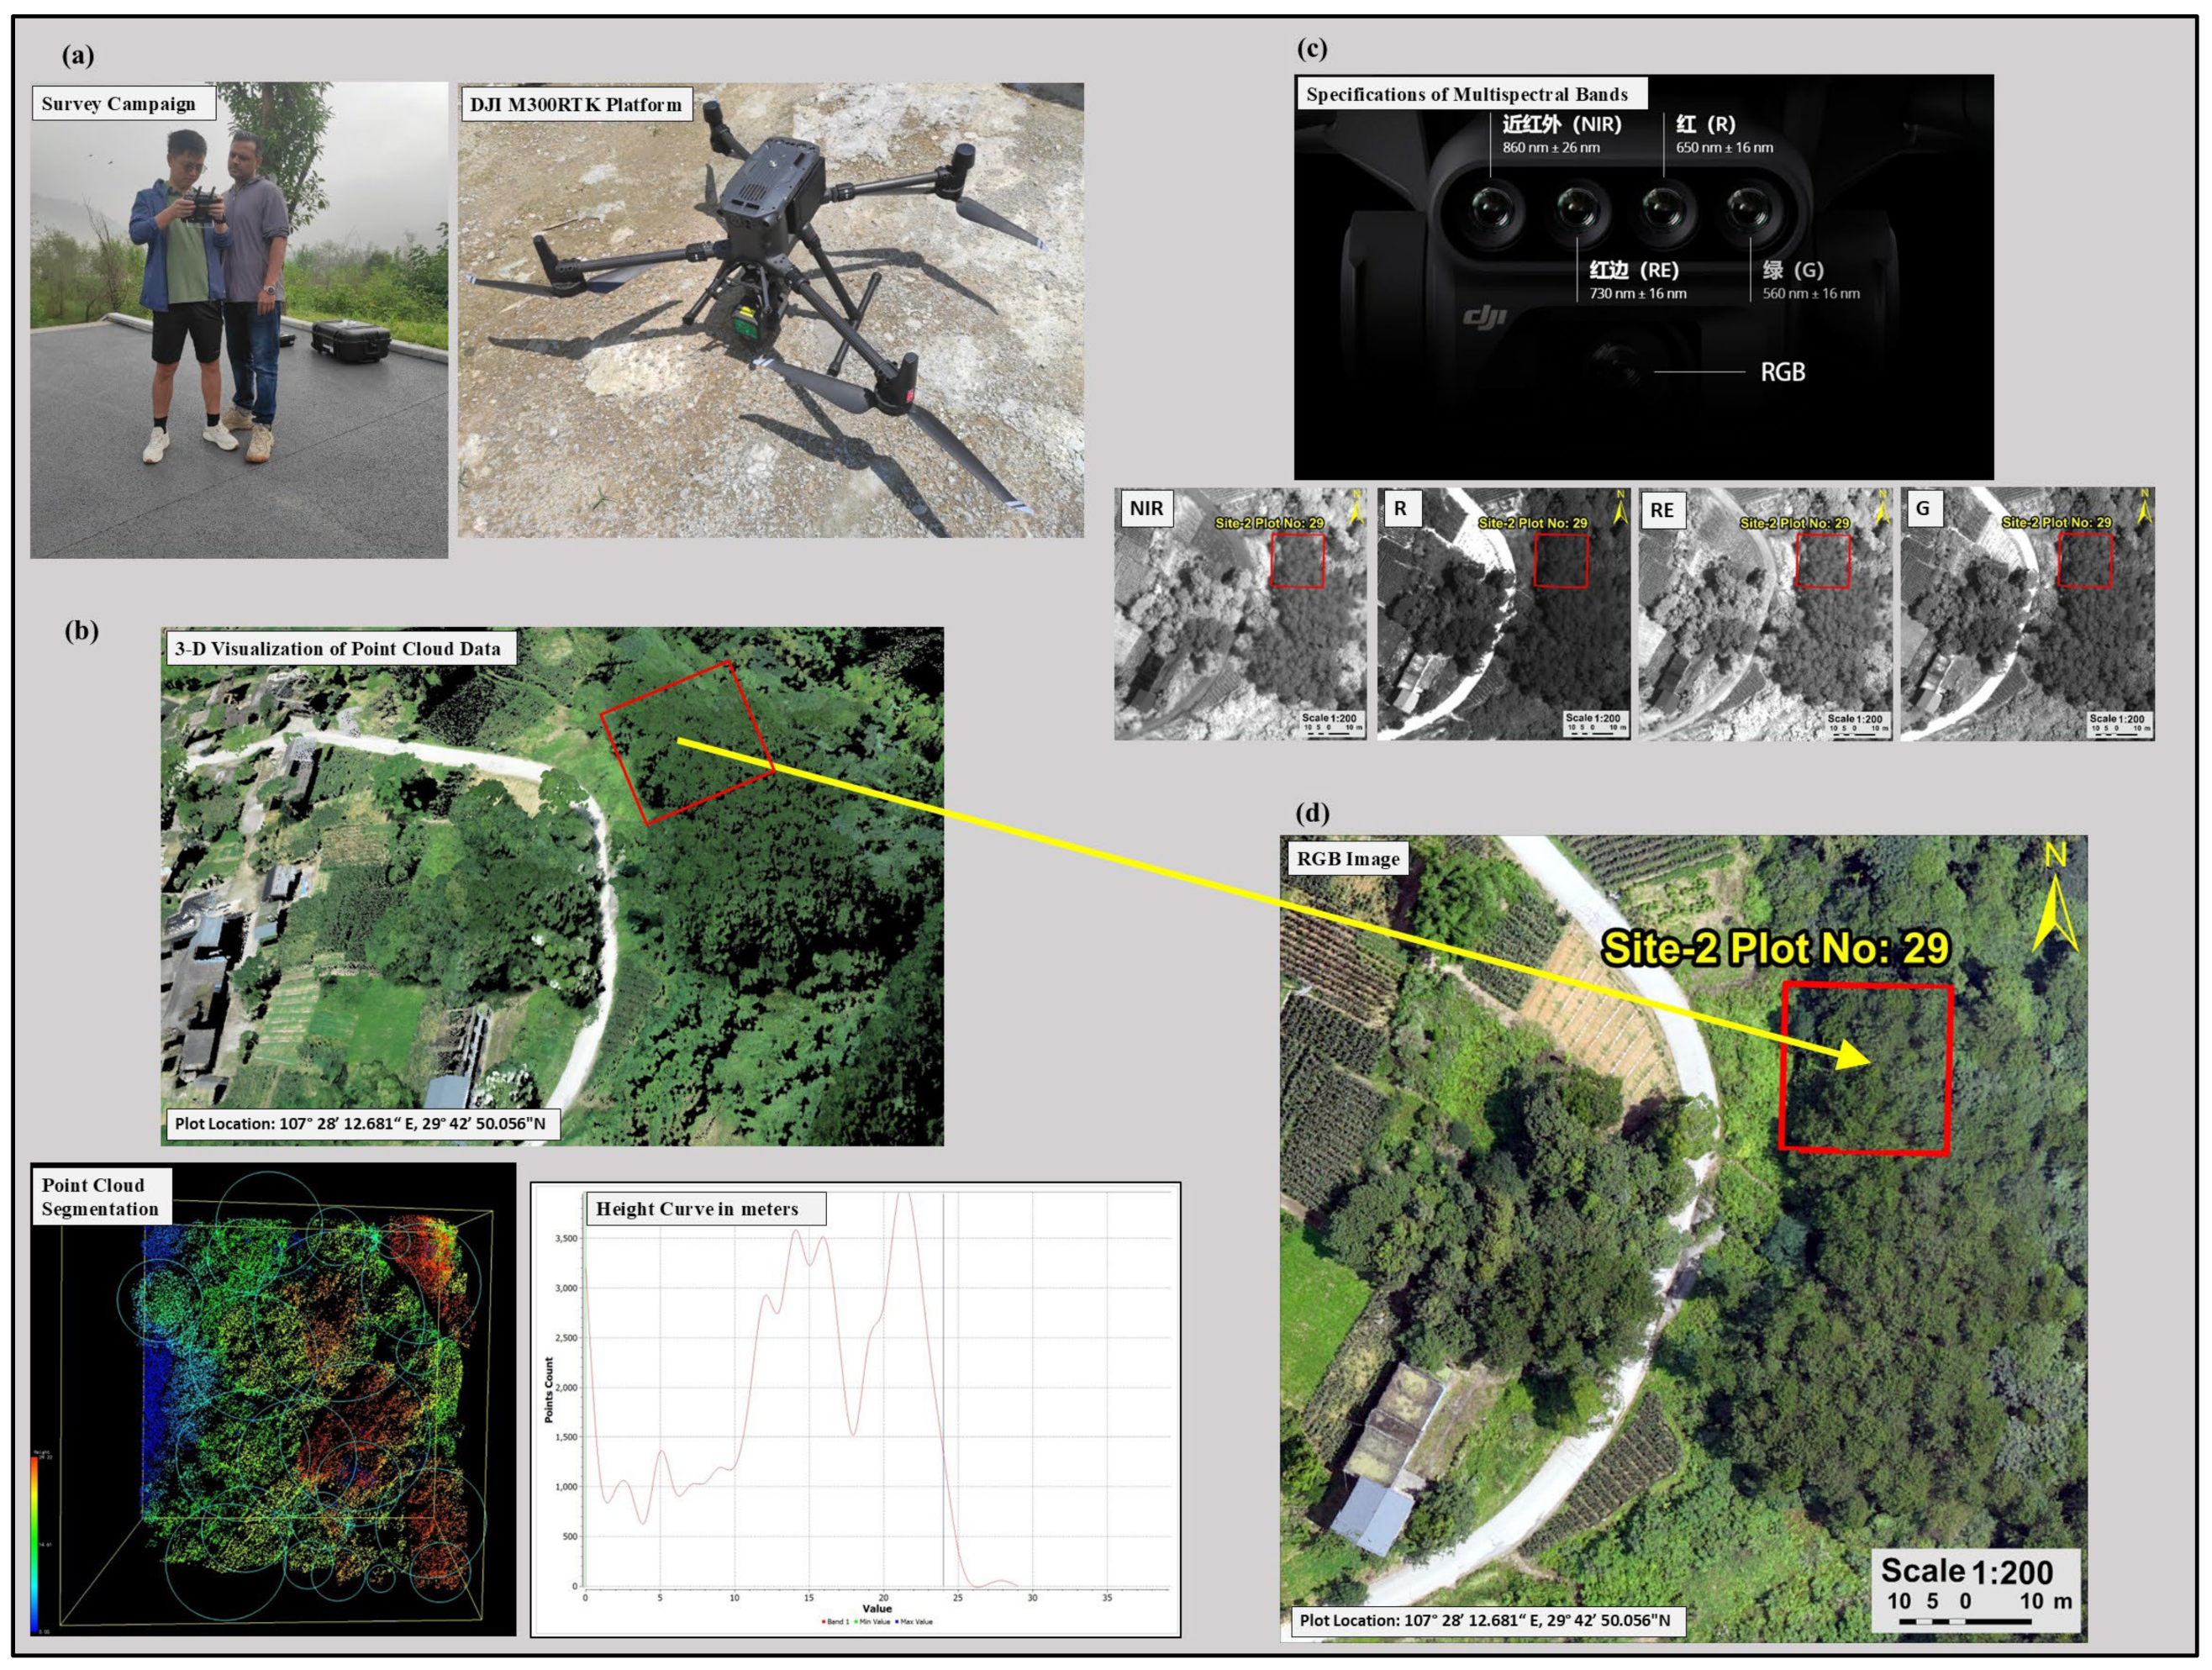
Task: Click the Survey Campaign label
Action: point(119,104)
